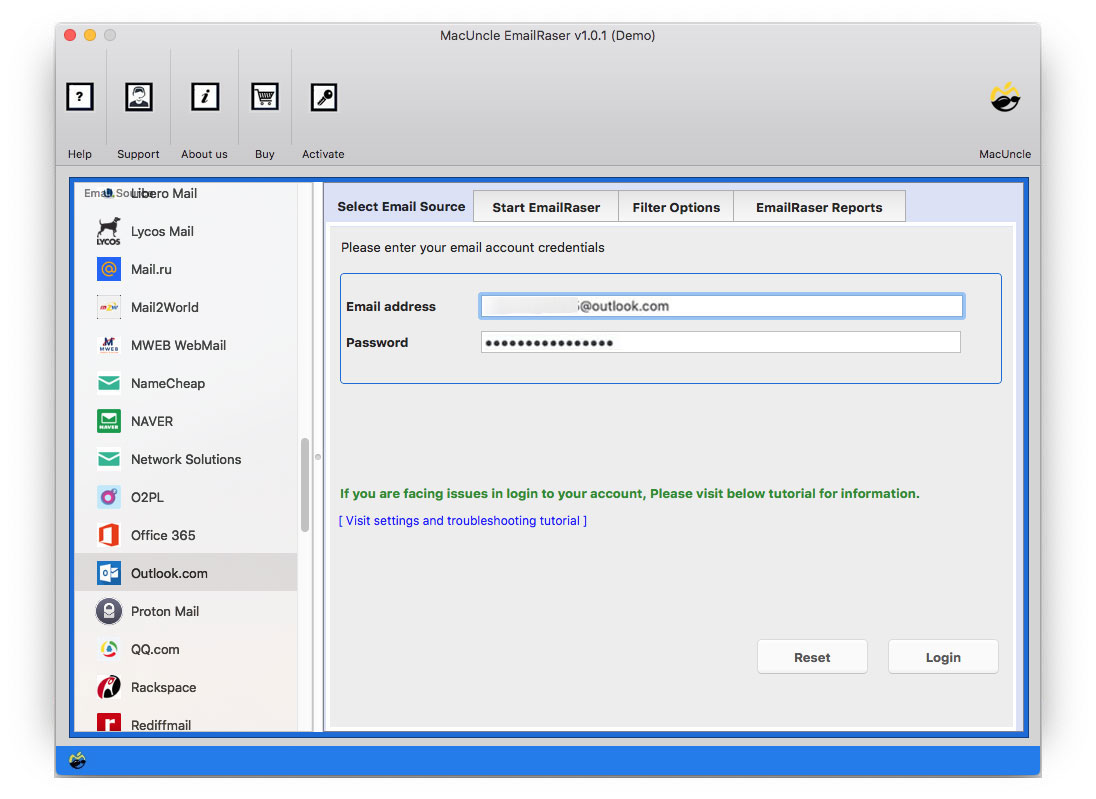Select the QQ.com icon

108,649
